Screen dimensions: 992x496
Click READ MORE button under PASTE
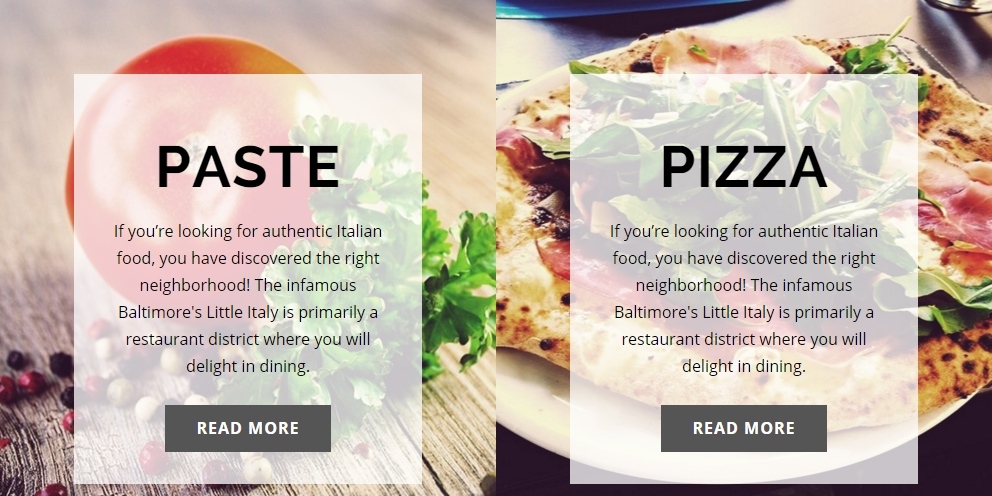[247, 428]
